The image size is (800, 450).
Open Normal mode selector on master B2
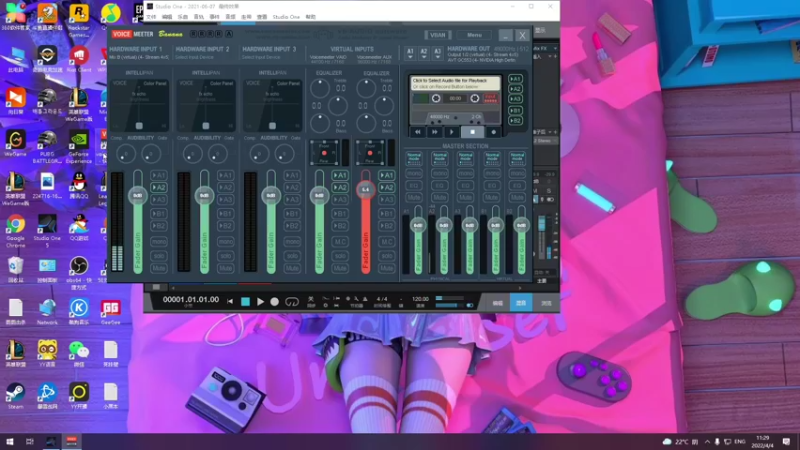click(517, 158)
